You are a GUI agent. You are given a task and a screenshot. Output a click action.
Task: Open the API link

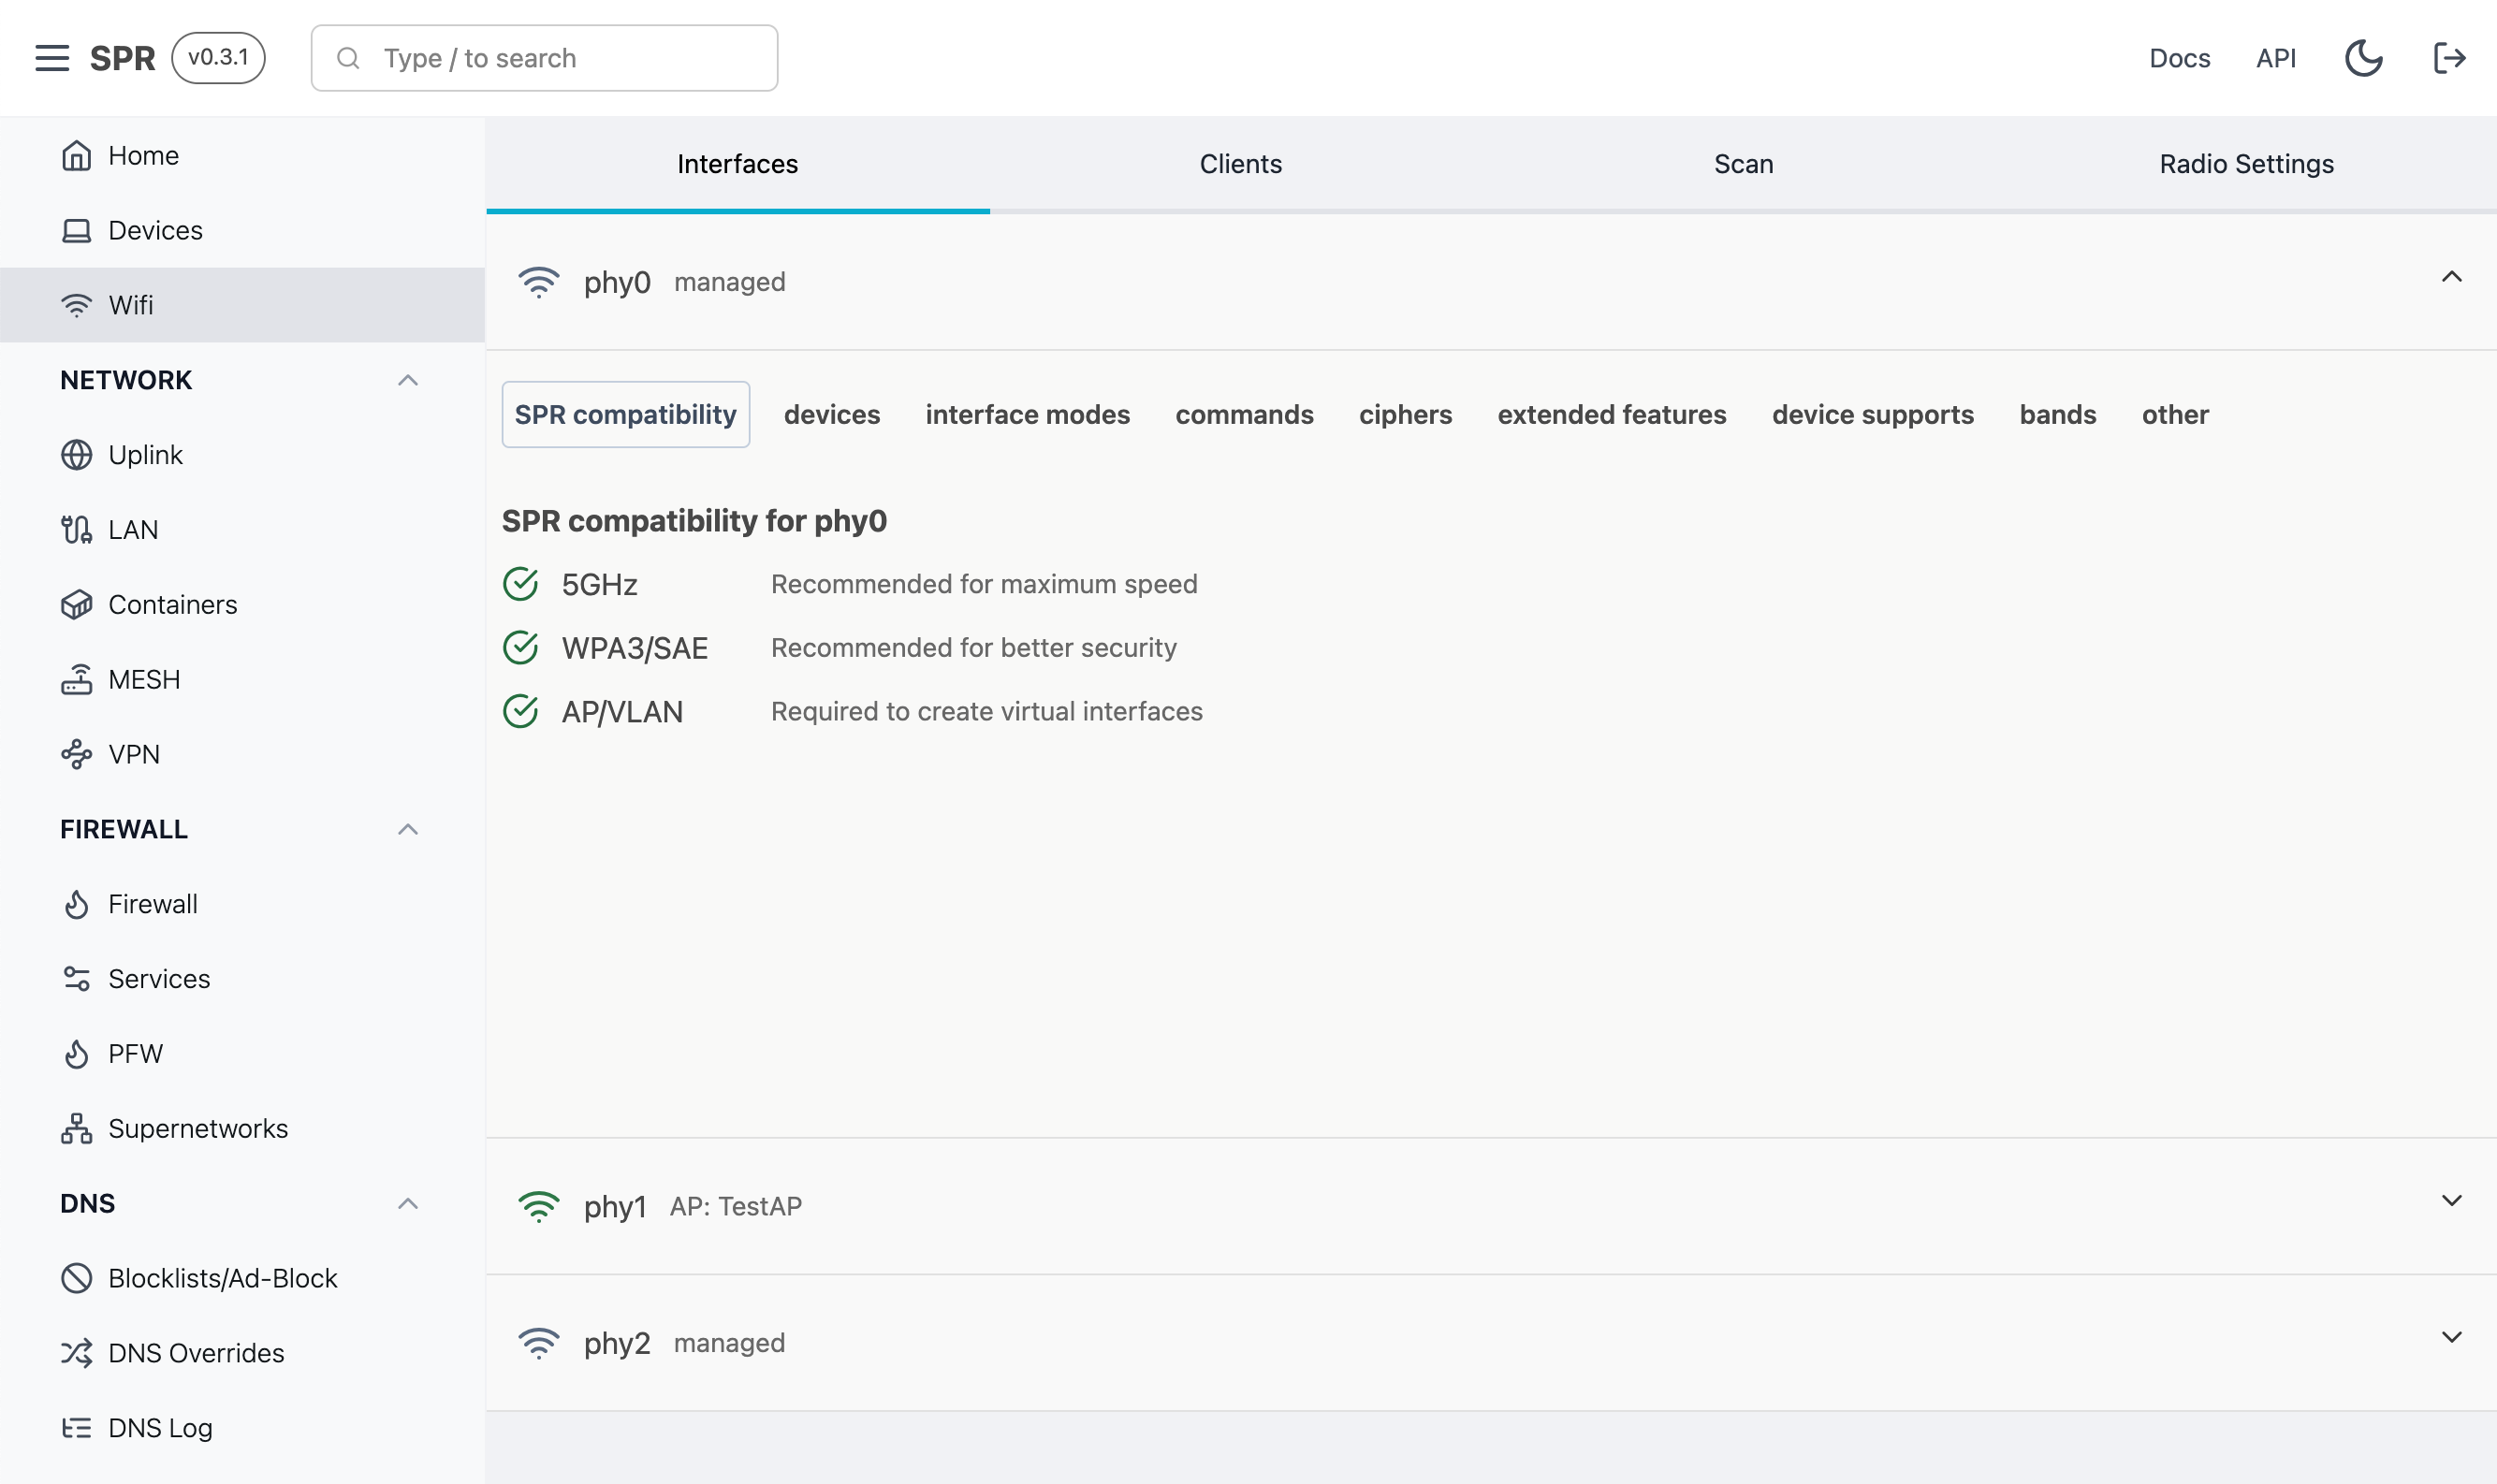(2276, 58)
